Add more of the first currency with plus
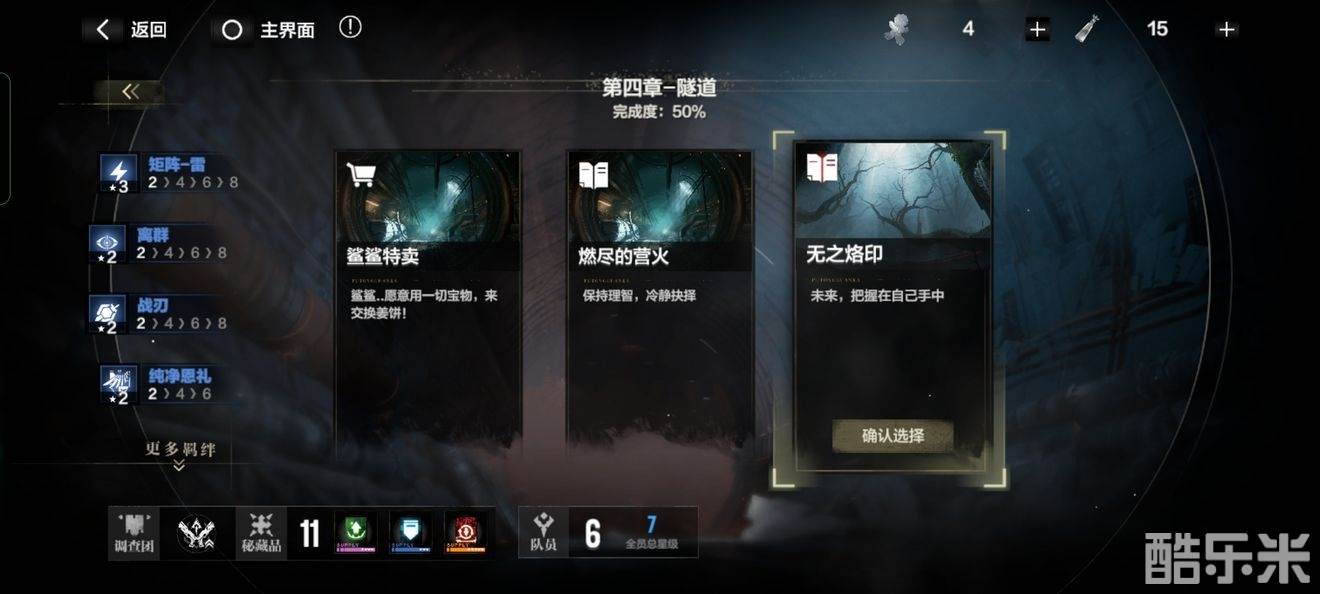 point(1037,30)
